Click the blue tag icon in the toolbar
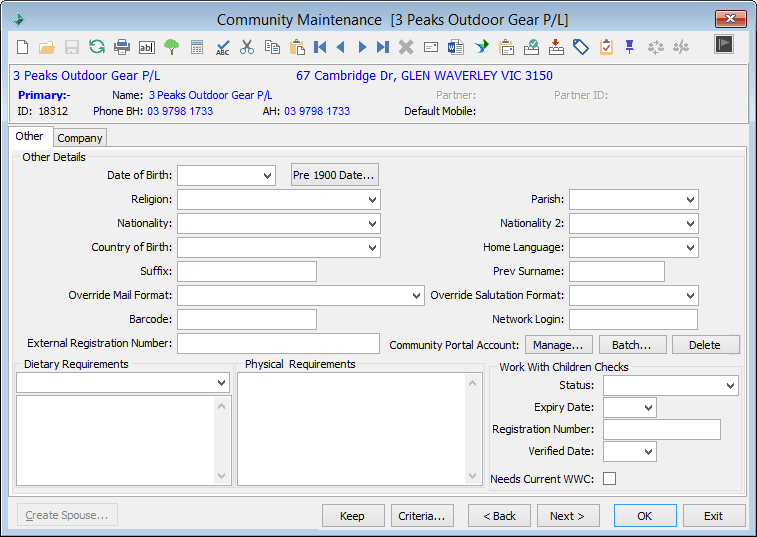 point(581,47)
